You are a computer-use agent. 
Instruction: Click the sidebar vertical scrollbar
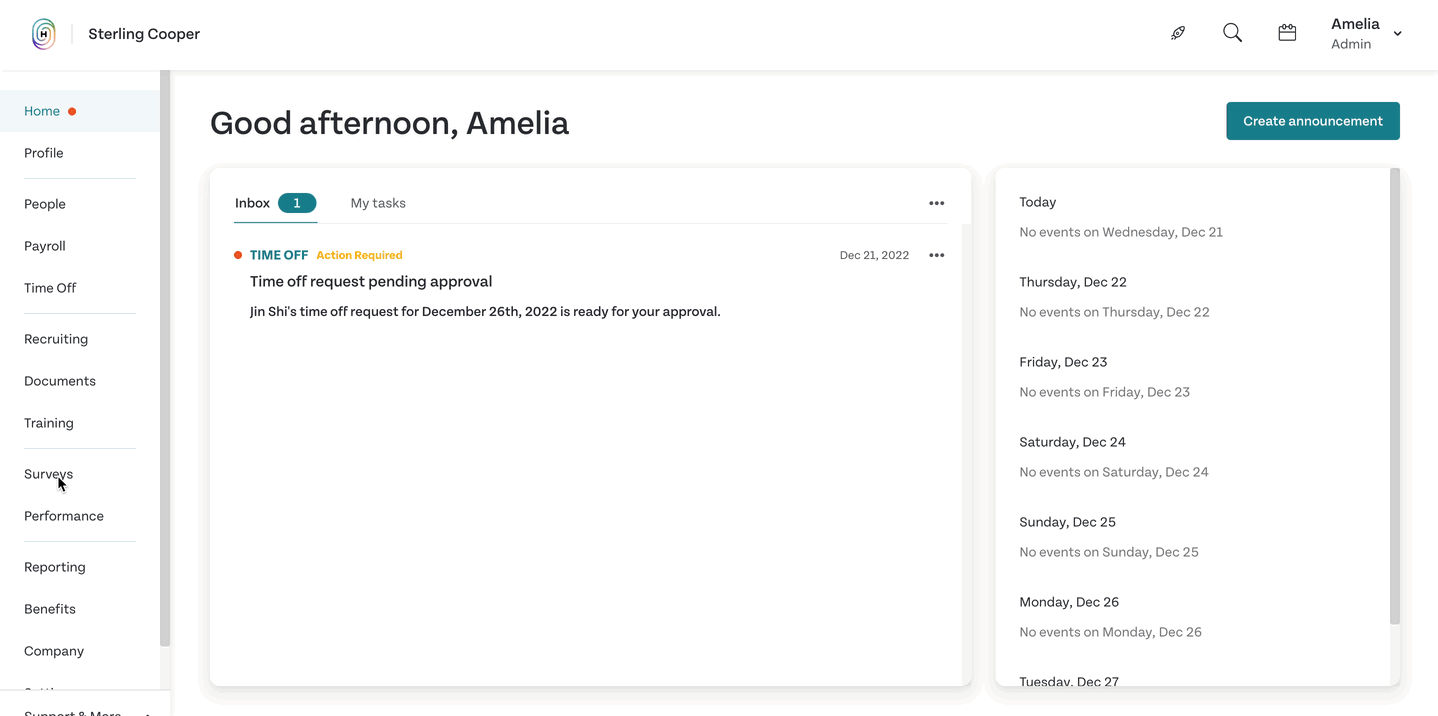coord(165,358)
